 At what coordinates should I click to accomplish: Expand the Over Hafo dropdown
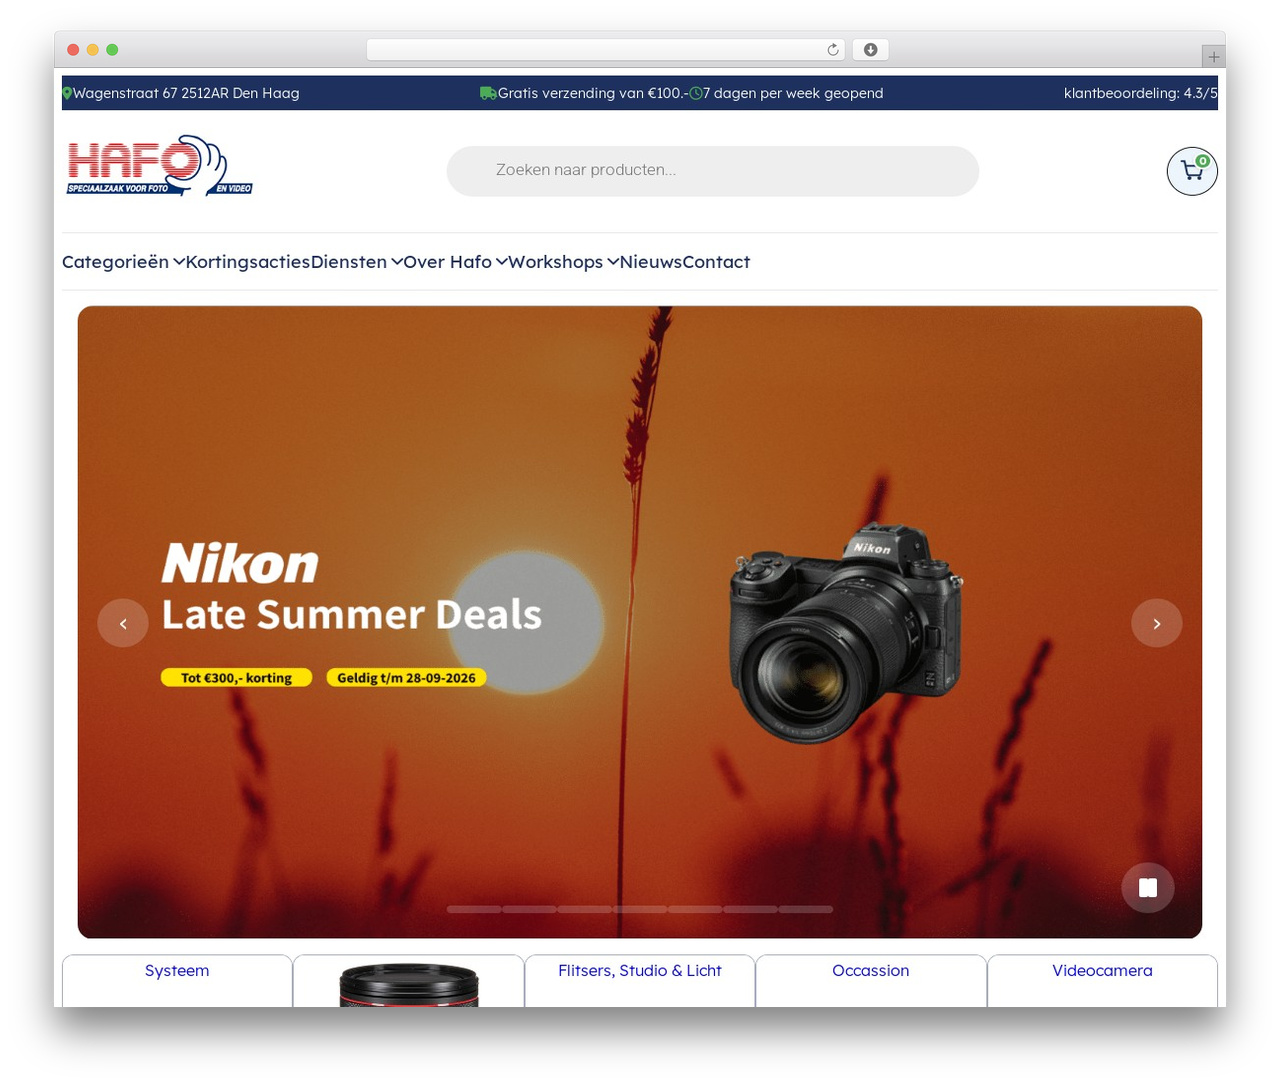point(455,262)
